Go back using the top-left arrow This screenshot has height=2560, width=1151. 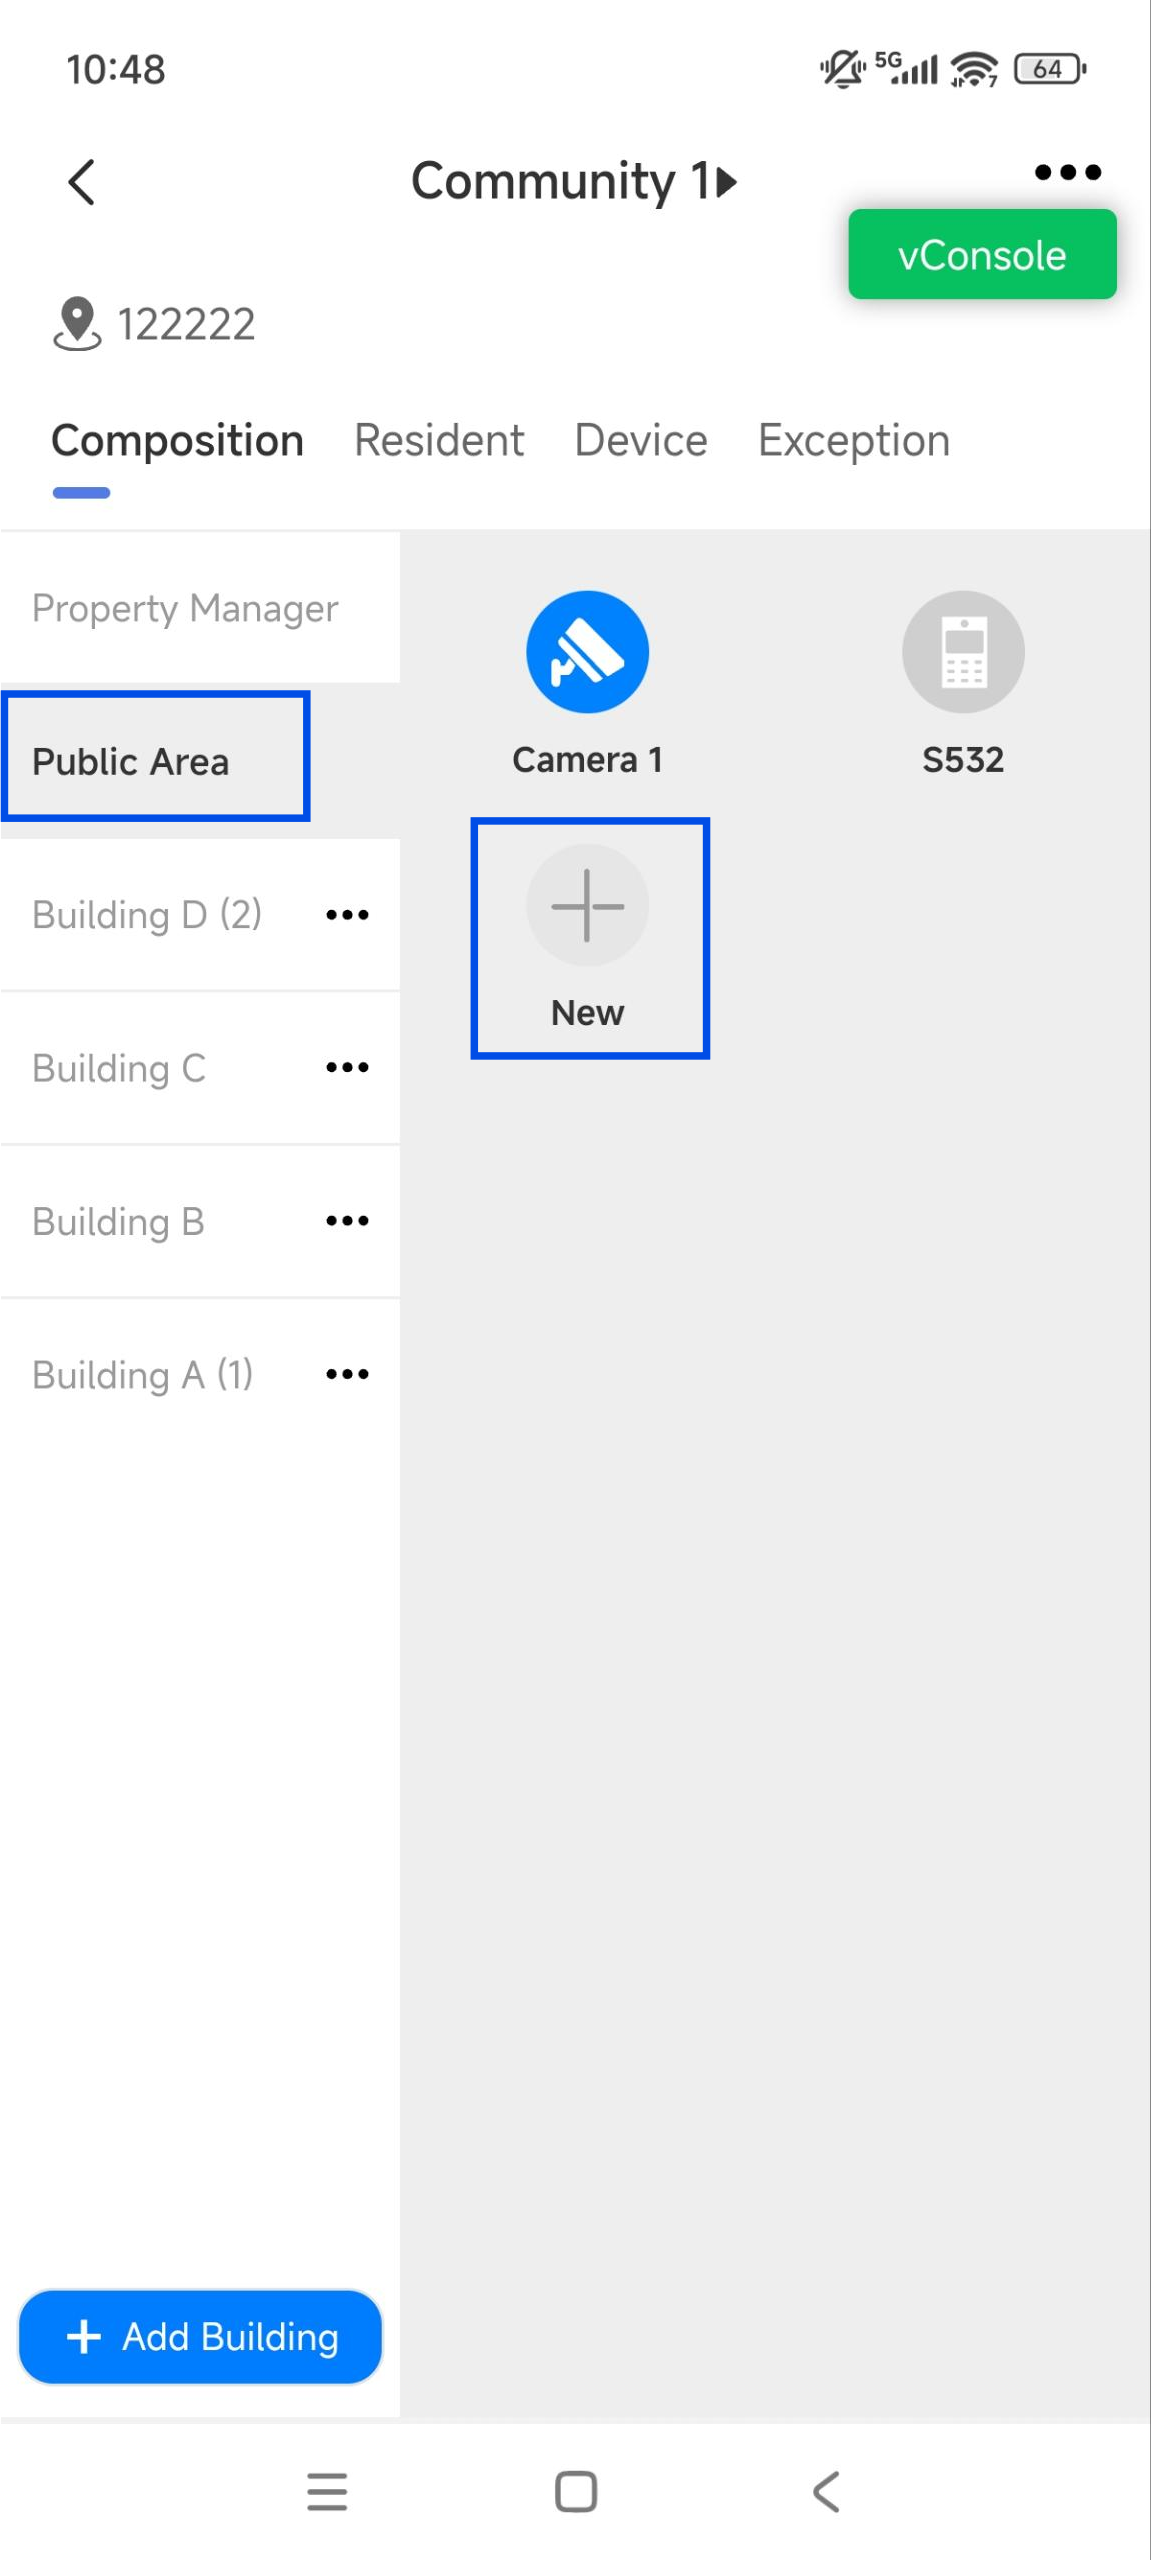[82, 182]
